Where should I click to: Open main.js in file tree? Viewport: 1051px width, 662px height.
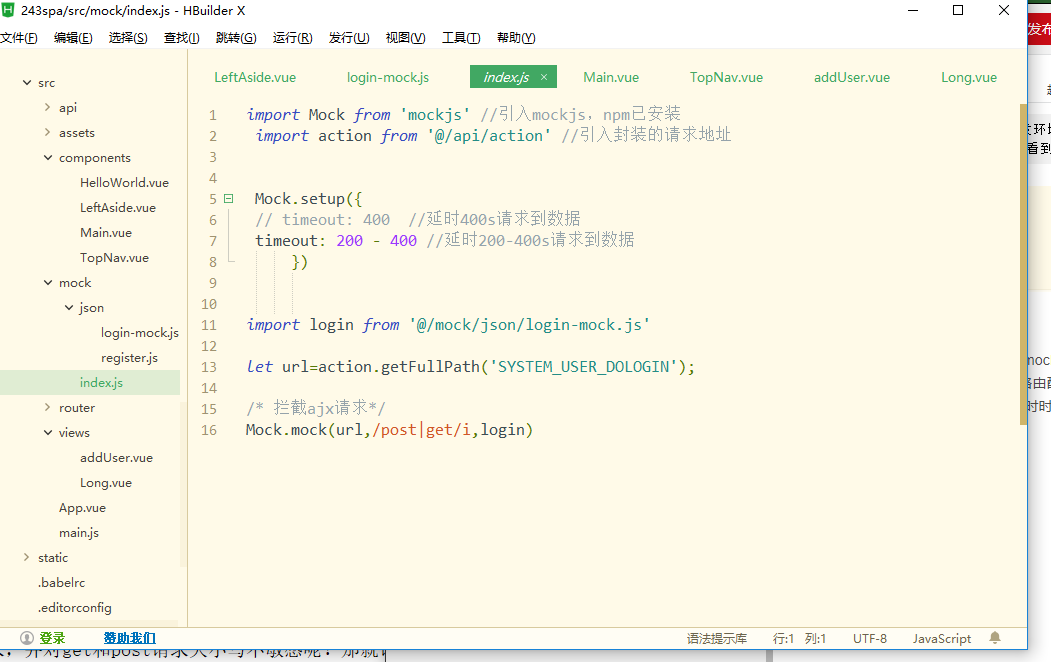coord(78,533)
